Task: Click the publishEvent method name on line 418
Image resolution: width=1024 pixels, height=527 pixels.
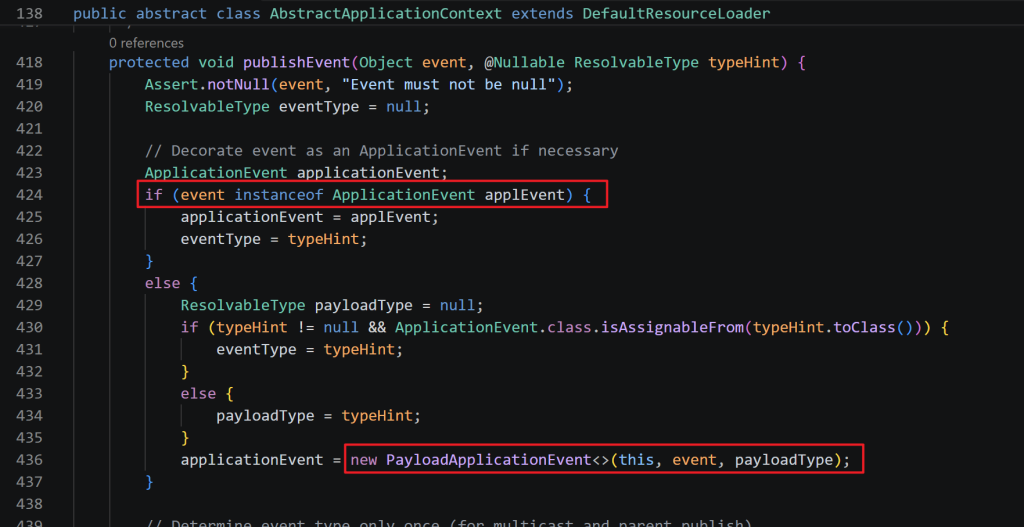Action: pos(297,63)
